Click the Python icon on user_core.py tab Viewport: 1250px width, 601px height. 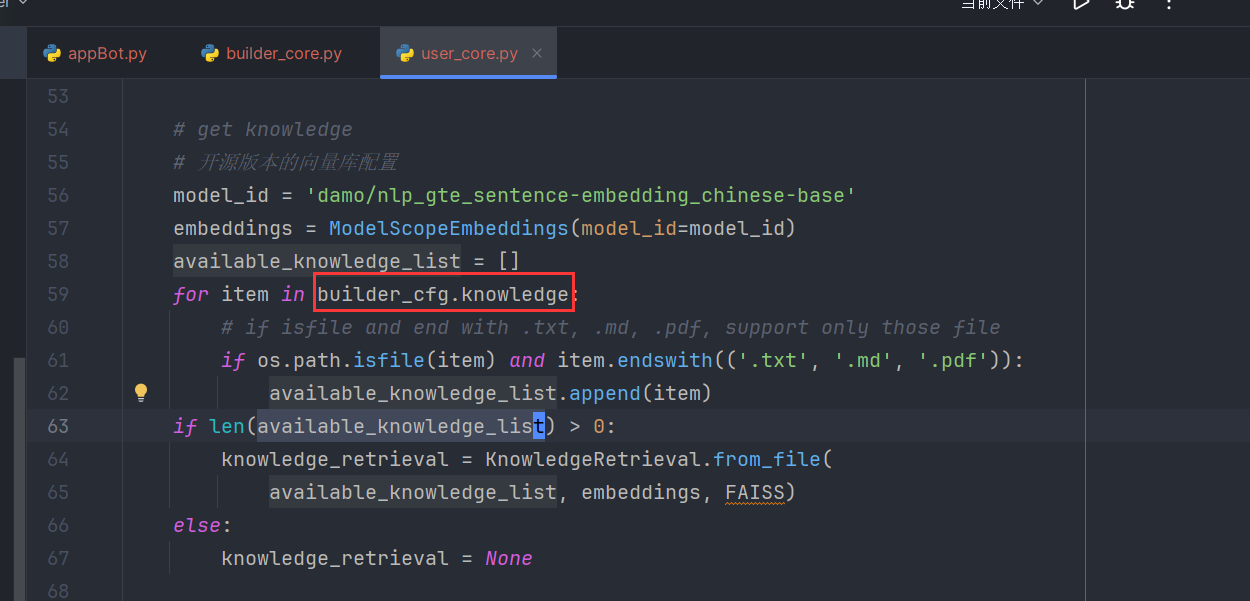pyautogui.click(x=405, y=53)
